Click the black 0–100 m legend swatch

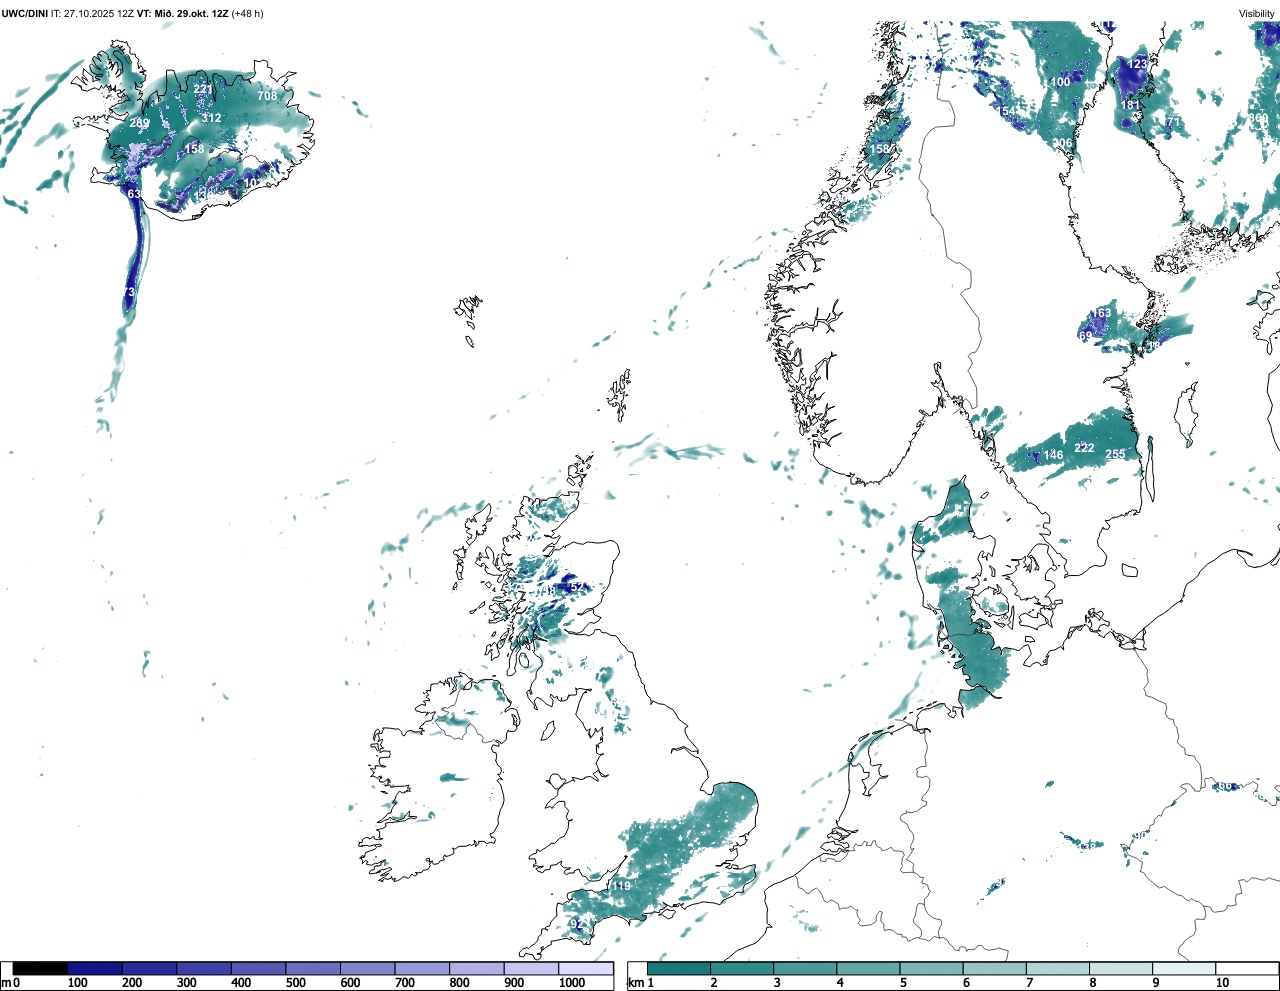pos(40,968)
